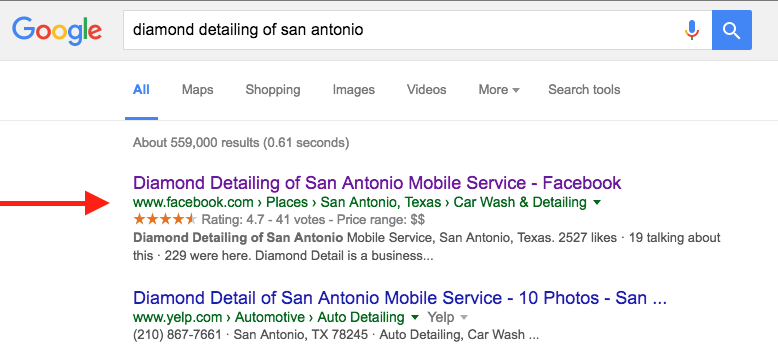This screenshot has height=360, width=778.
Task: Focus the search query input field
Action: tap(402, 30)
